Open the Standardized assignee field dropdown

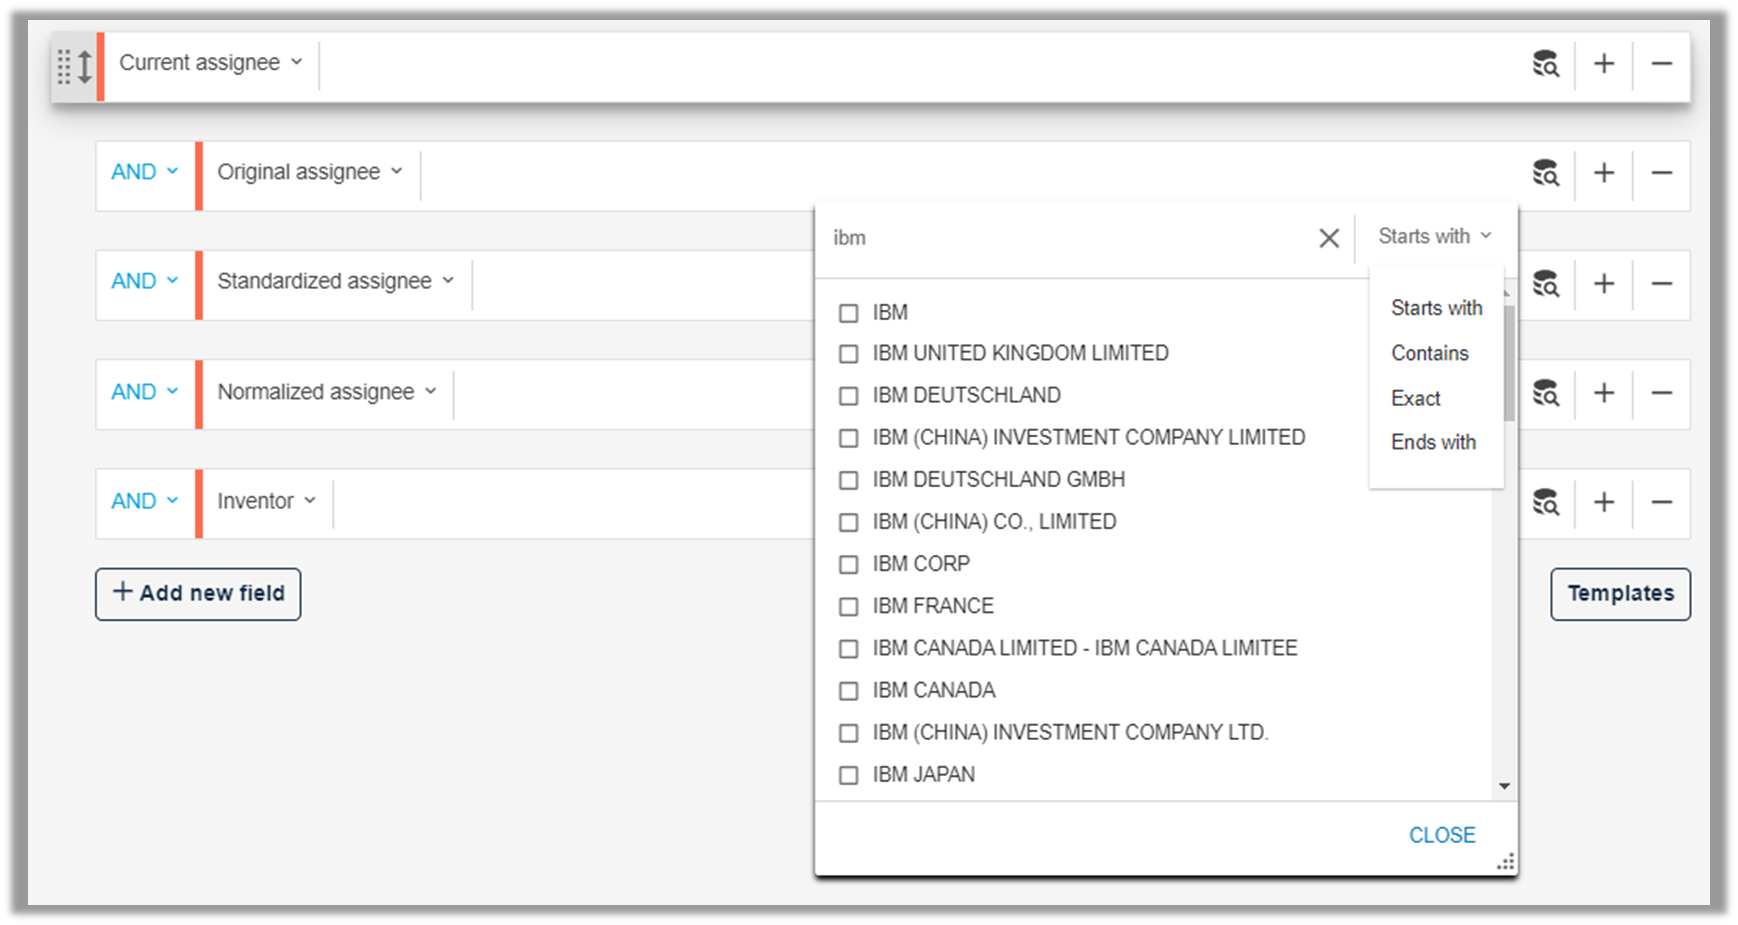(335, 281)
